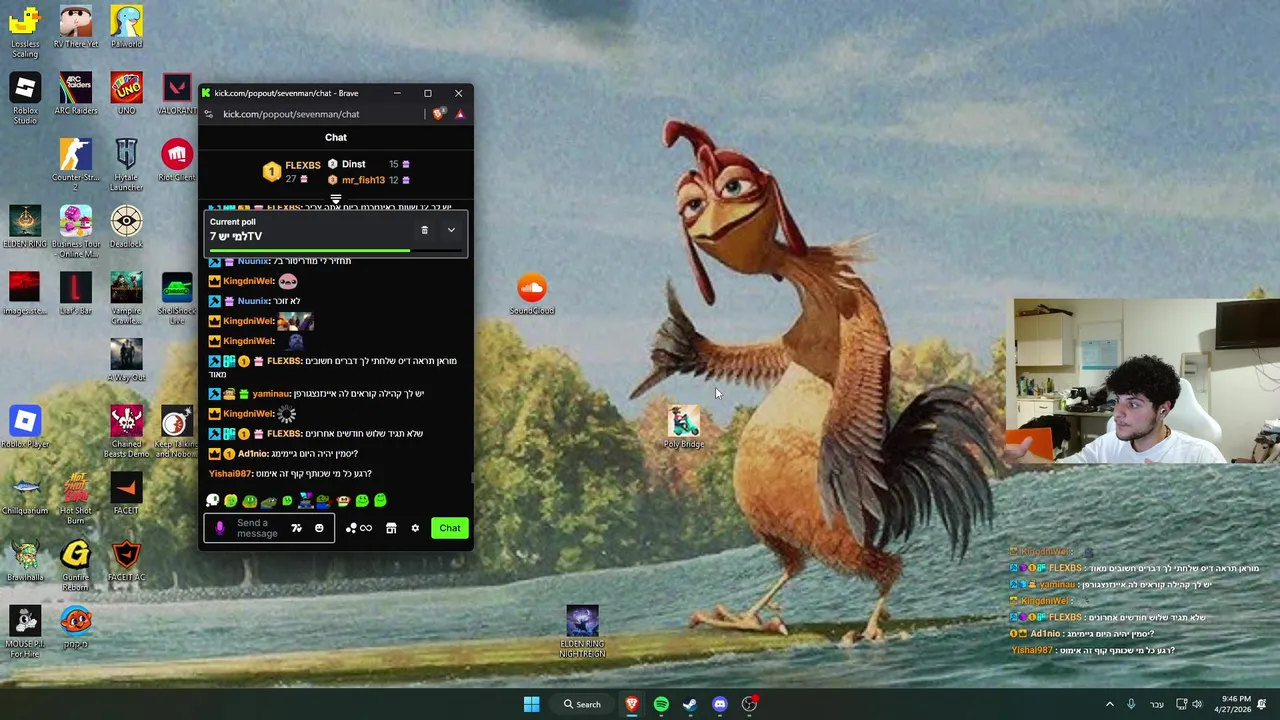Viewport: 1280px width, 720px height.
Task: Open Discord from the taskbar
Action: coord(720,704)
